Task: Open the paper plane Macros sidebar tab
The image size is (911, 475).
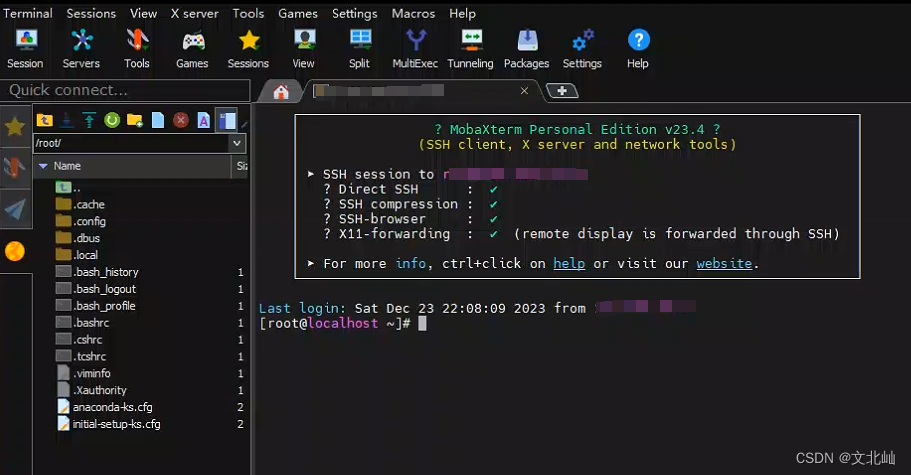Action: [x=15, y=209]
